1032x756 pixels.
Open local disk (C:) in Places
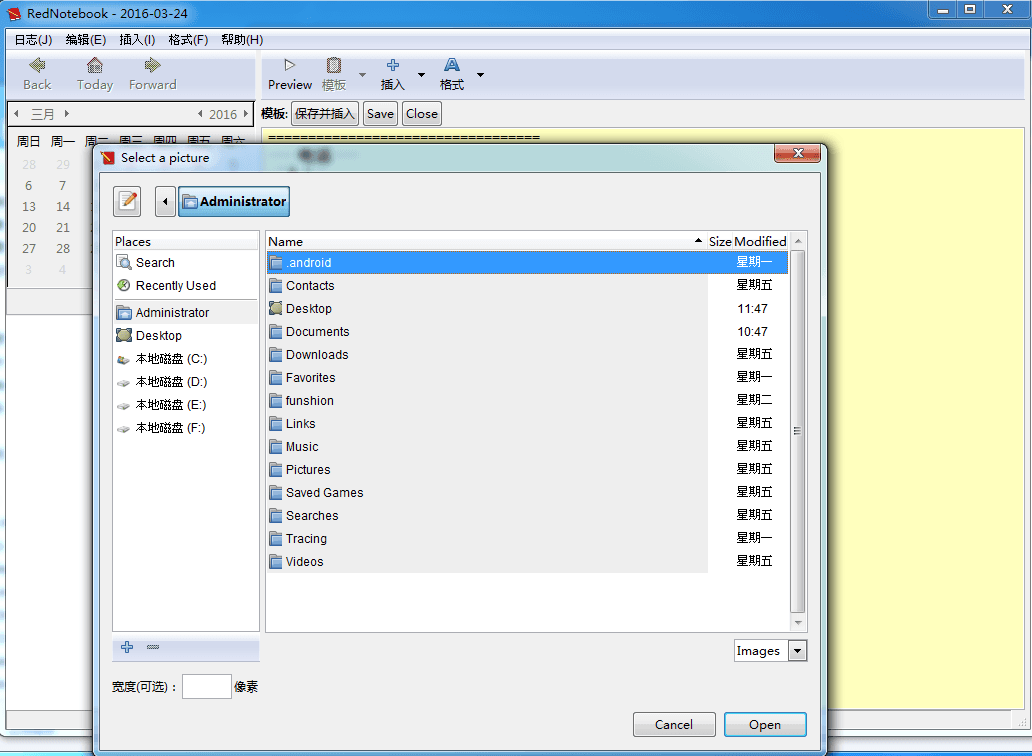point(186,359)
